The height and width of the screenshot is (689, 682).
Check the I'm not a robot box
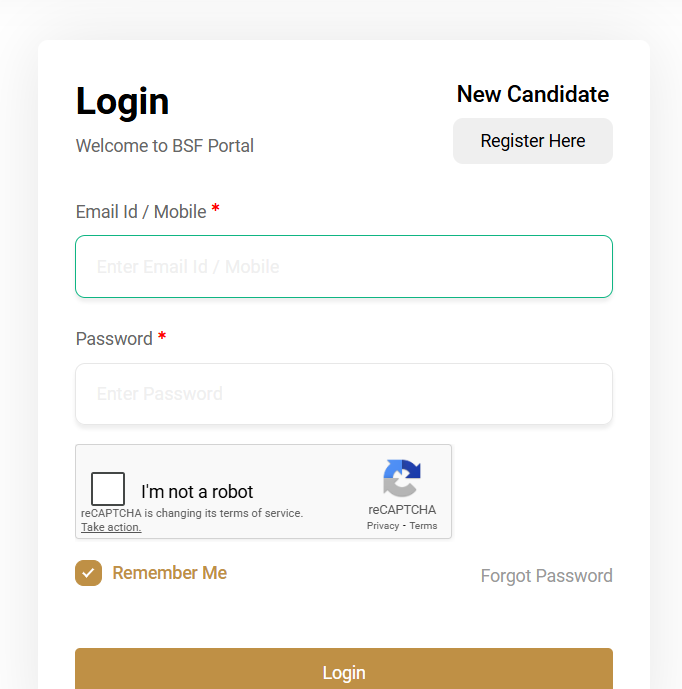coord(108,489)
